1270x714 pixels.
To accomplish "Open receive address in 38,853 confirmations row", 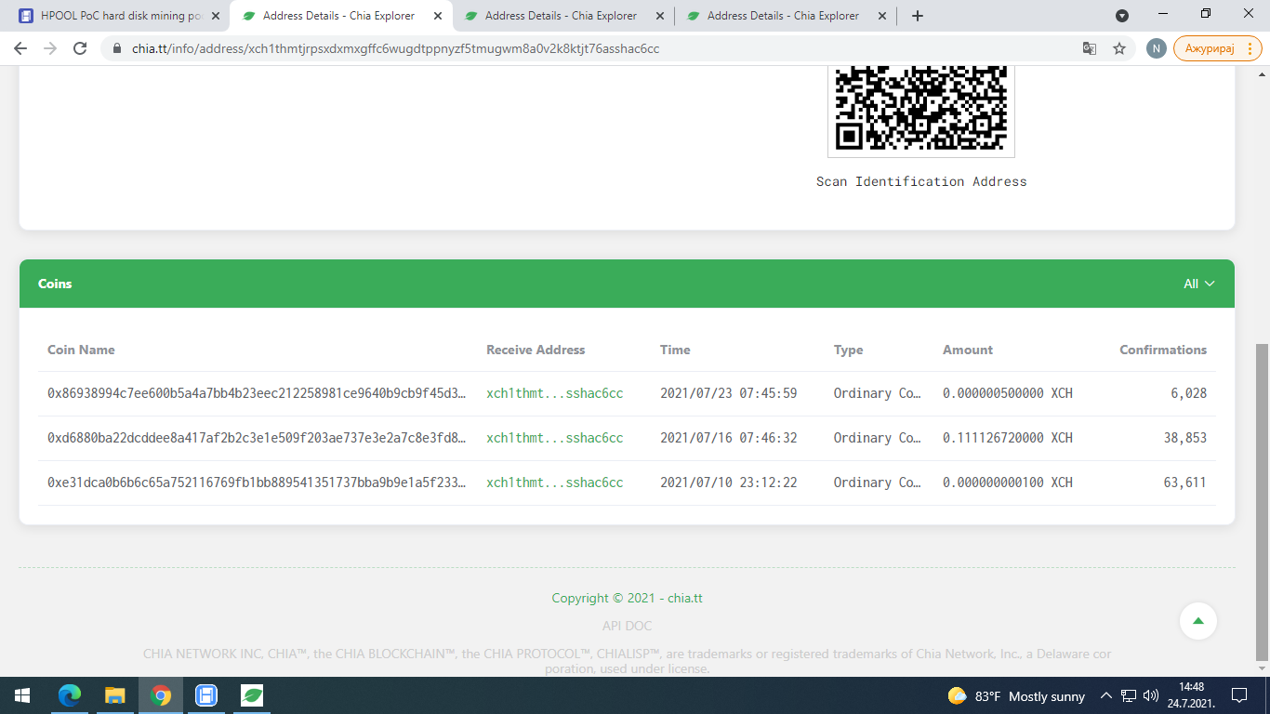I will click(x=555, y=438).
